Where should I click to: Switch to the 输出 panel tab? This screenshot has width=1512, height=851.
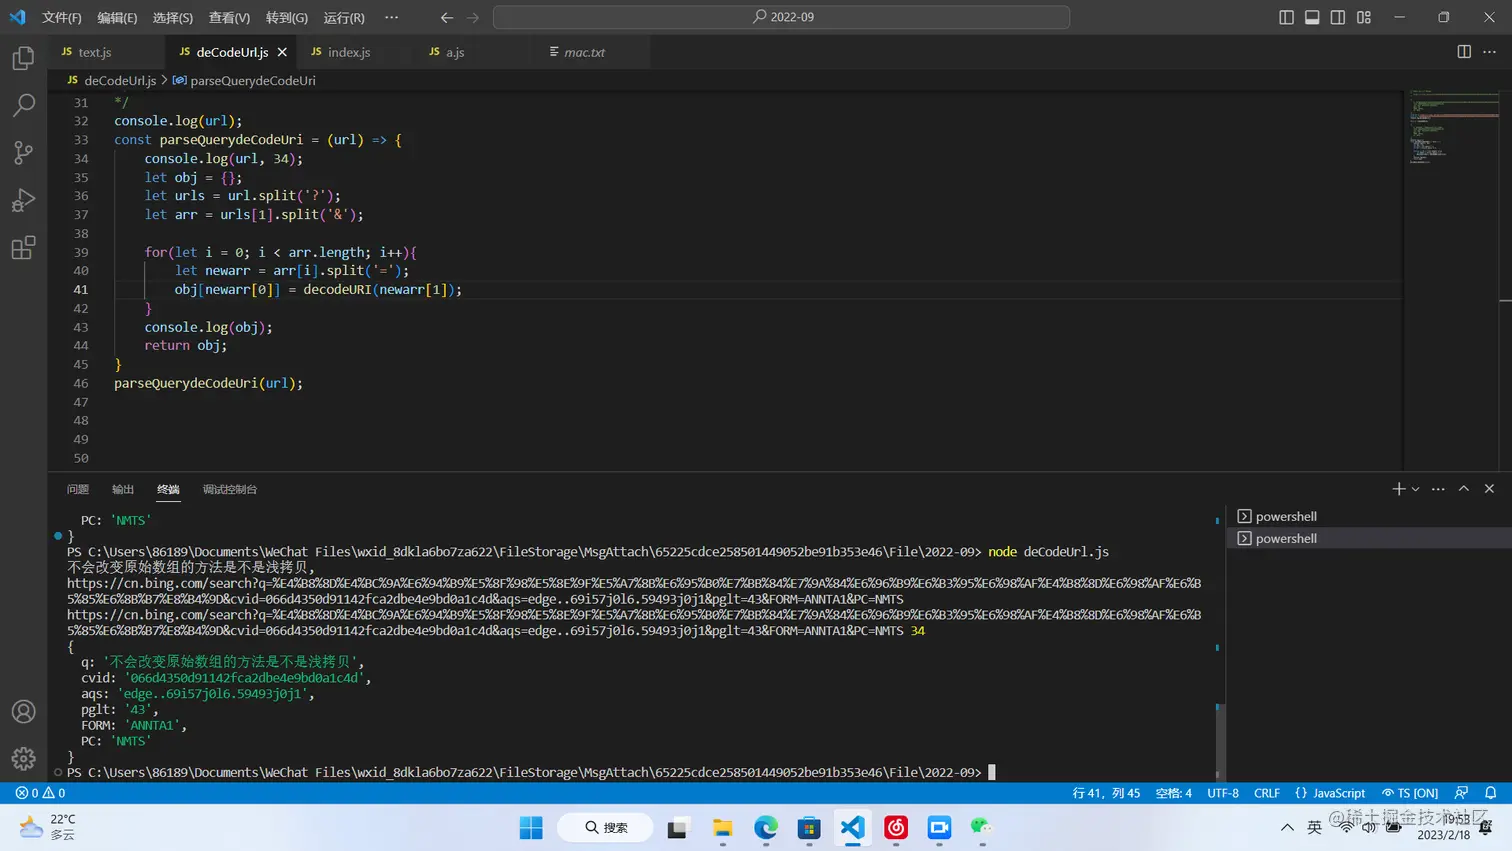click(123, 489)
